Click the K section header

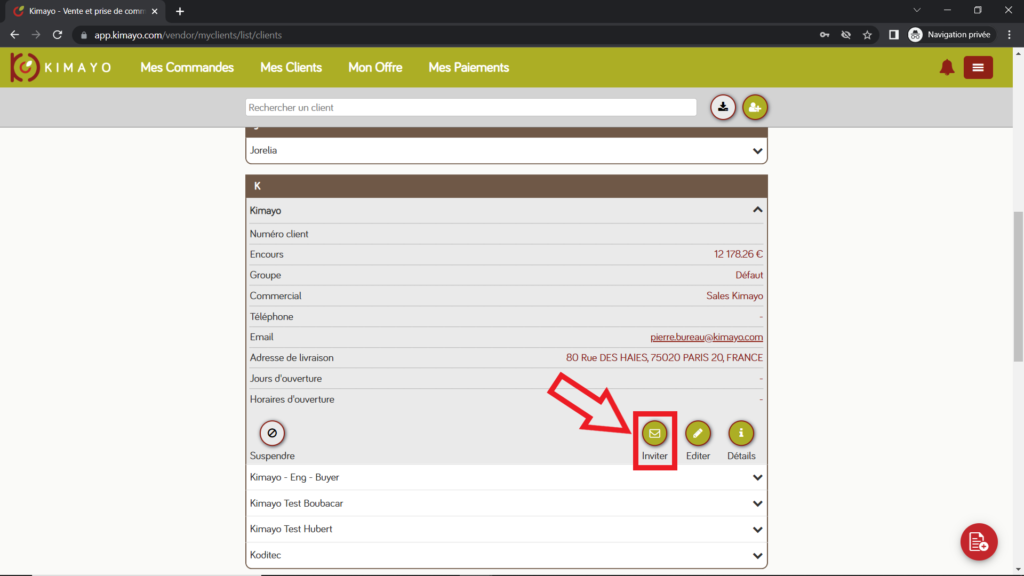(x=506, y=186)
